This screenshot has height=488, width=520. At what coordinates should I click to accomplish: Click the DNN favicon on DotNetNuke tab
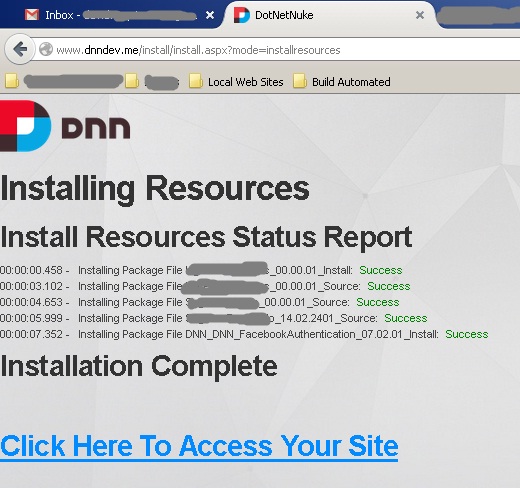241,15
